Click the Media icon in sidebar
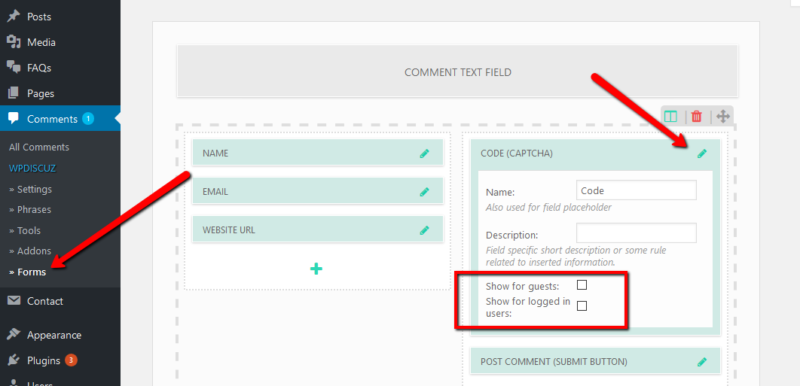 click(13, 42)
